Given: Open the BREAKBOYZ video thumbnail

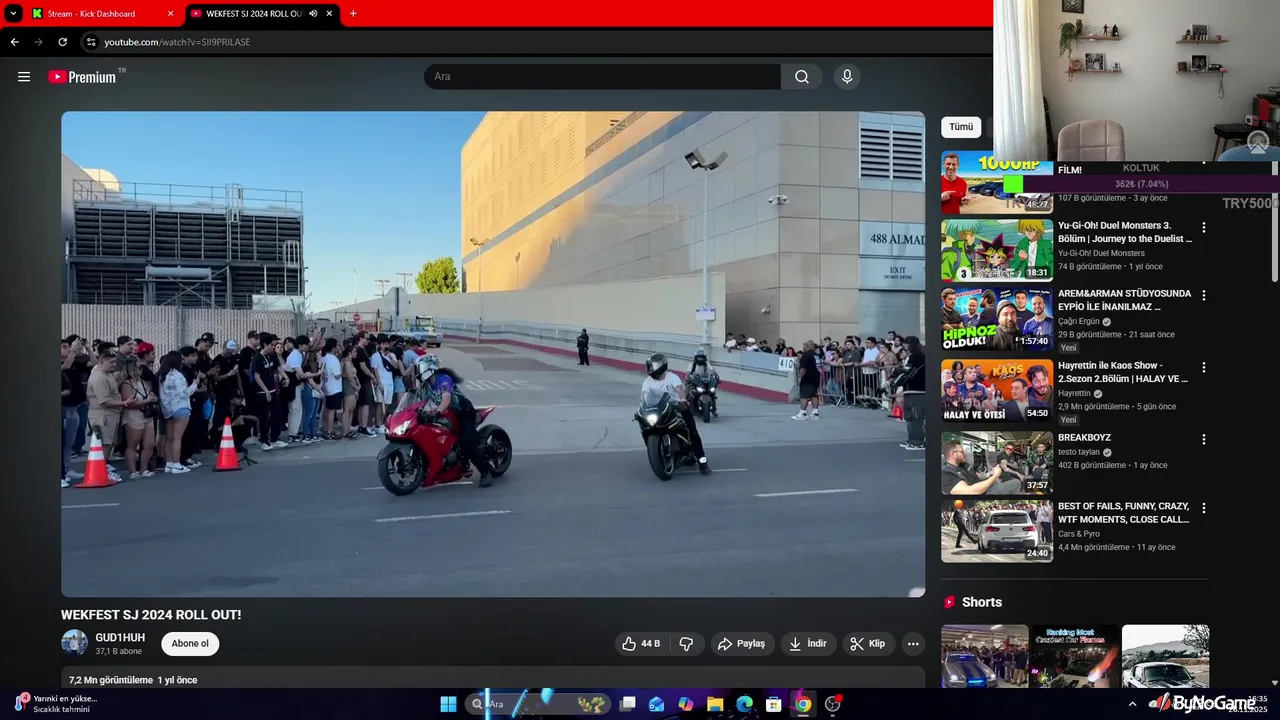Looking at the screenshot, I should pyautogui.click(x=997, y=462).
